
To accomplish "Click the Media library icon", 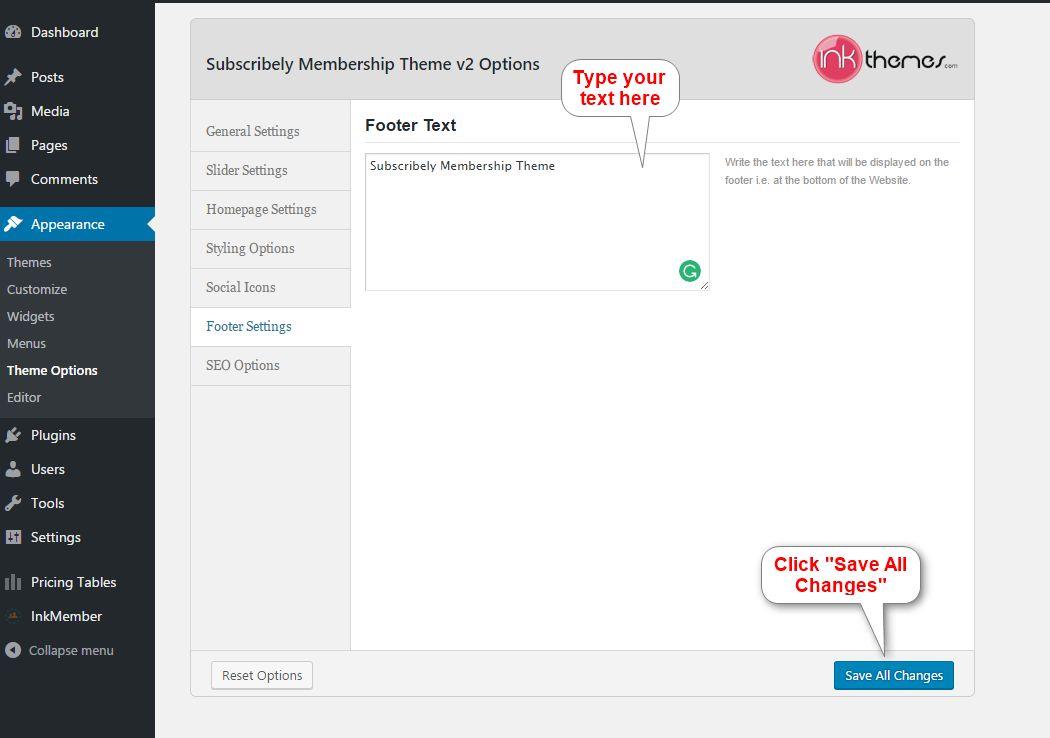I will 13,111.
